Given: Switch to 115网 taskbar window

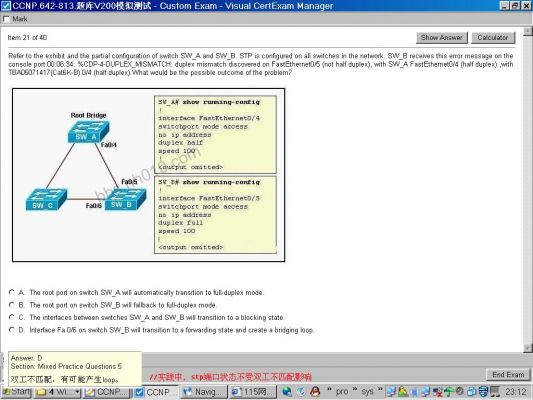Looking at the screenshot, I should [x=252, y=392].
